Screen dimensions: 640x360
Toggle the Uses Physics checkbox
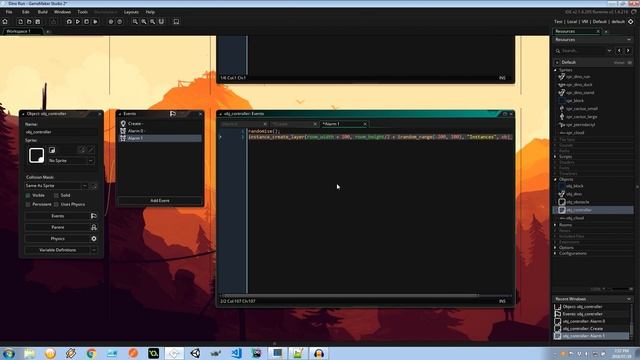[x=56, y=204]
